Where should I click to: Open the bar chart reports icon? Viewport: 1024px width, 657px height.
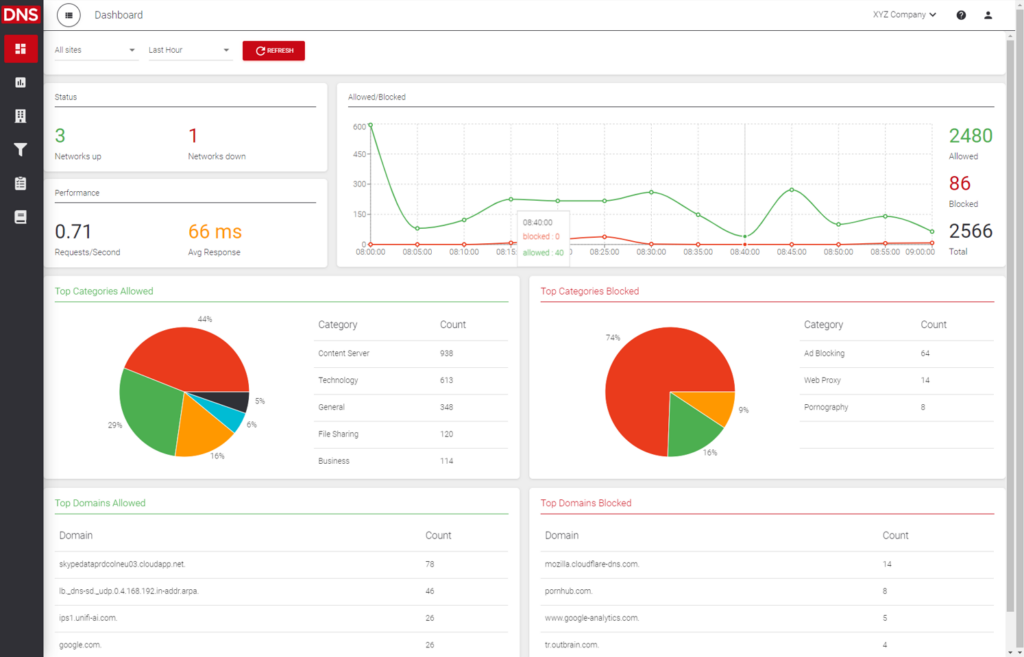click(21, 82)
